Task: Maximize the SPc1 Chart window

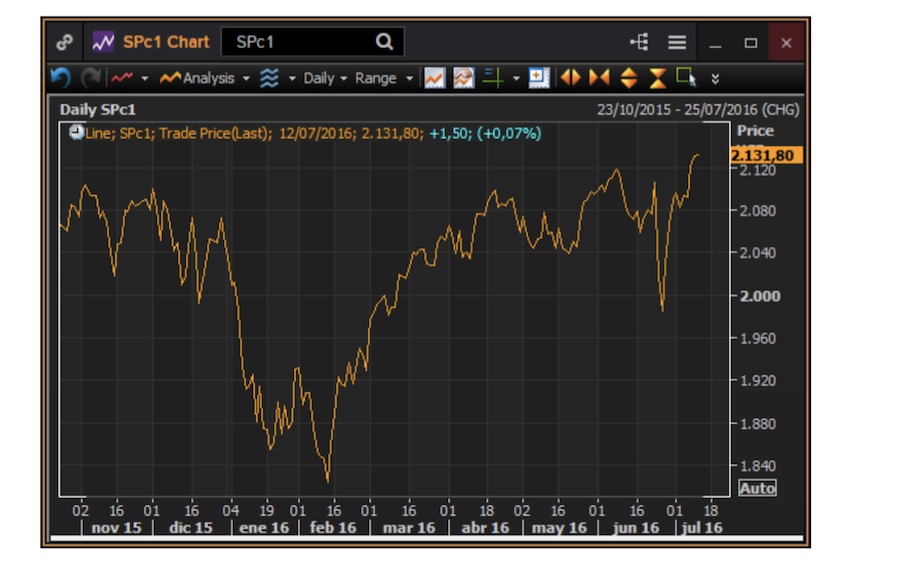Action: click(x=750, y=42)
